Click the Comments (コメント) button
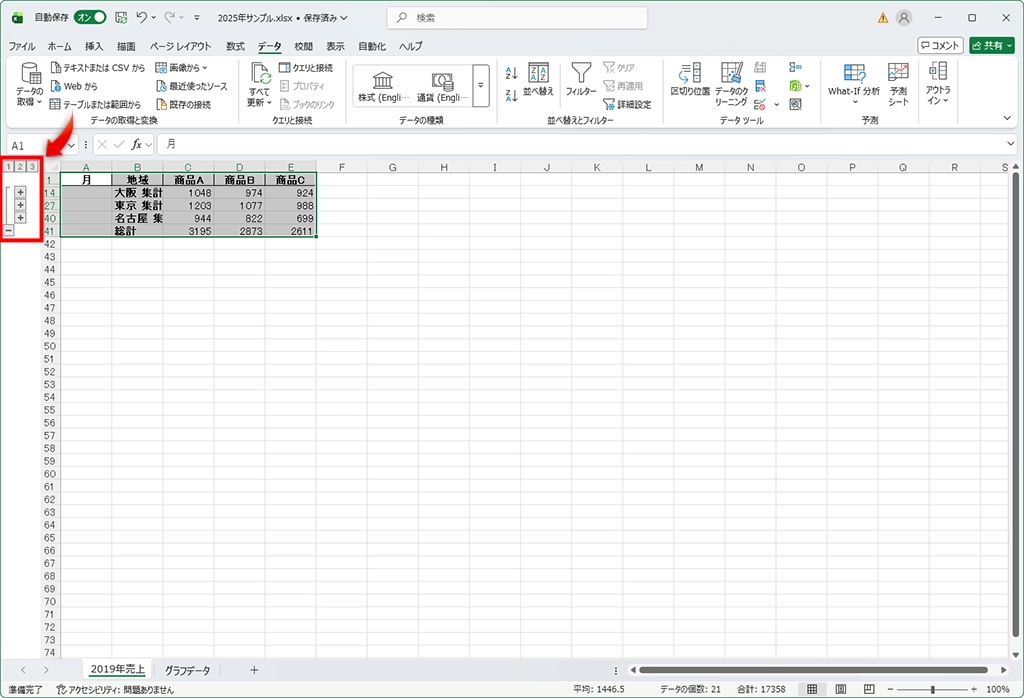Image resolution: width=1024 pixels, height=698 pixels. 940,45
